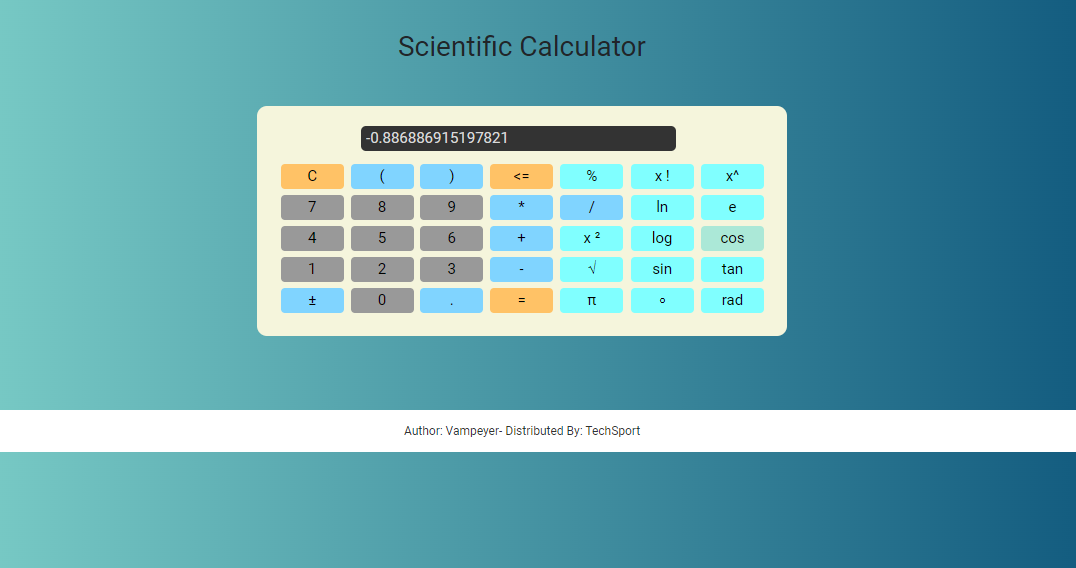Insert the π constant
This screenshot has width=1076, height=568.
click(592, 300)
